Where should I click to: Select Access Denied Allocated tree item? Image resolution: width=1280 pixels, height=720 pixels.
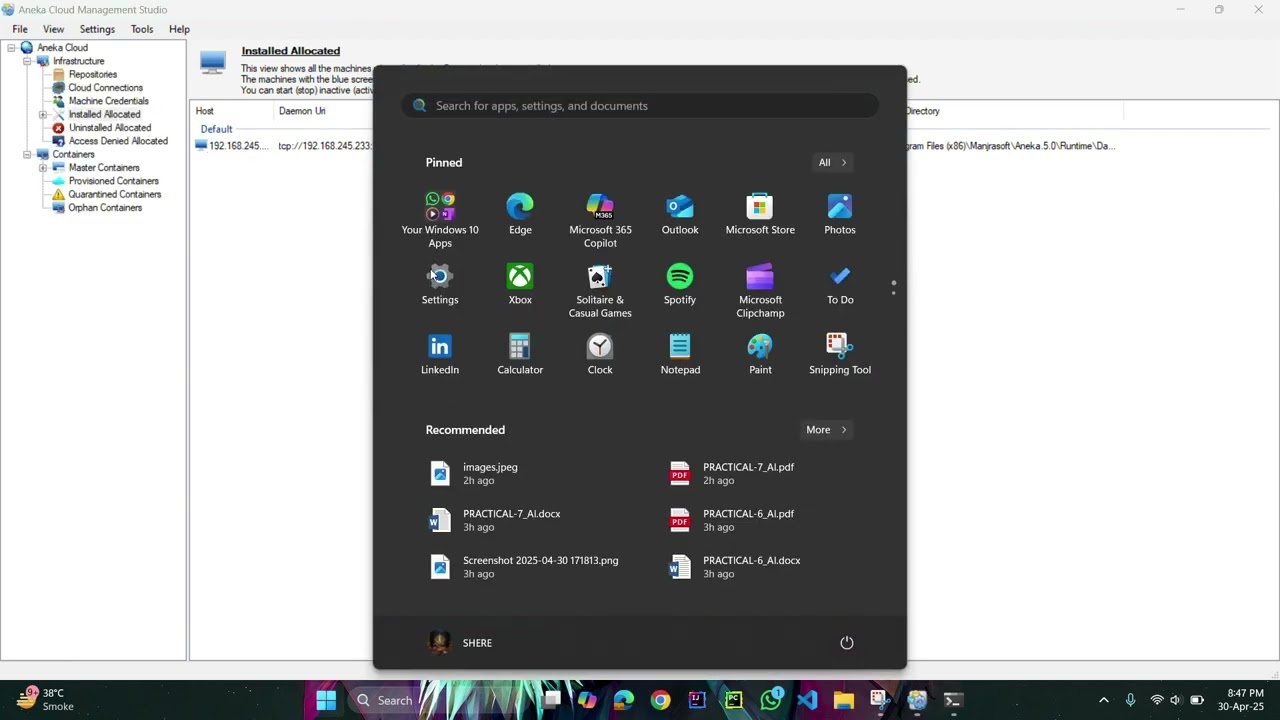coord(118,141)
